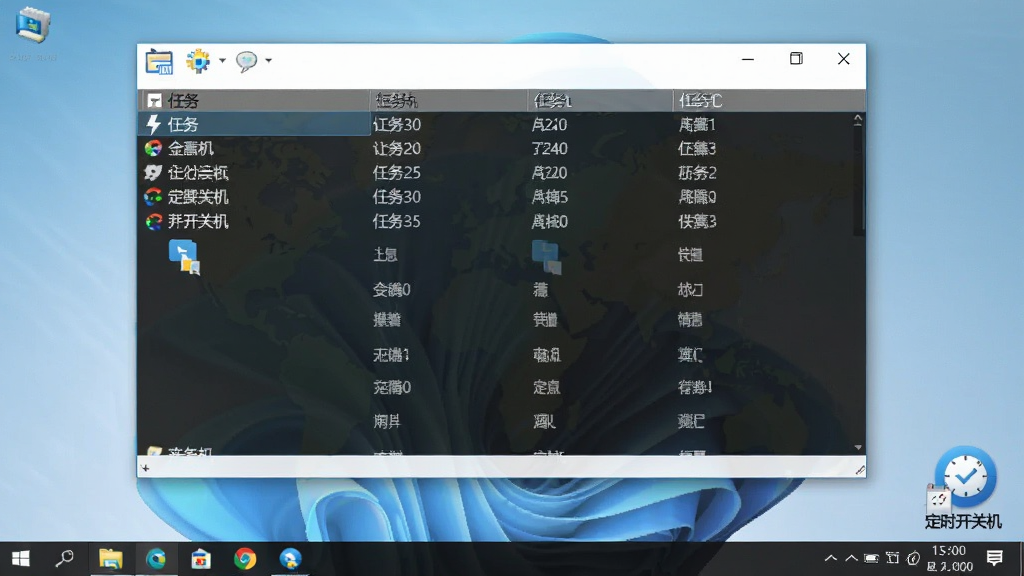Expand dropdown arrow next to speech bubble
Image resolution: width=1024 pixels, height=576 pixels.
[268, 61]
